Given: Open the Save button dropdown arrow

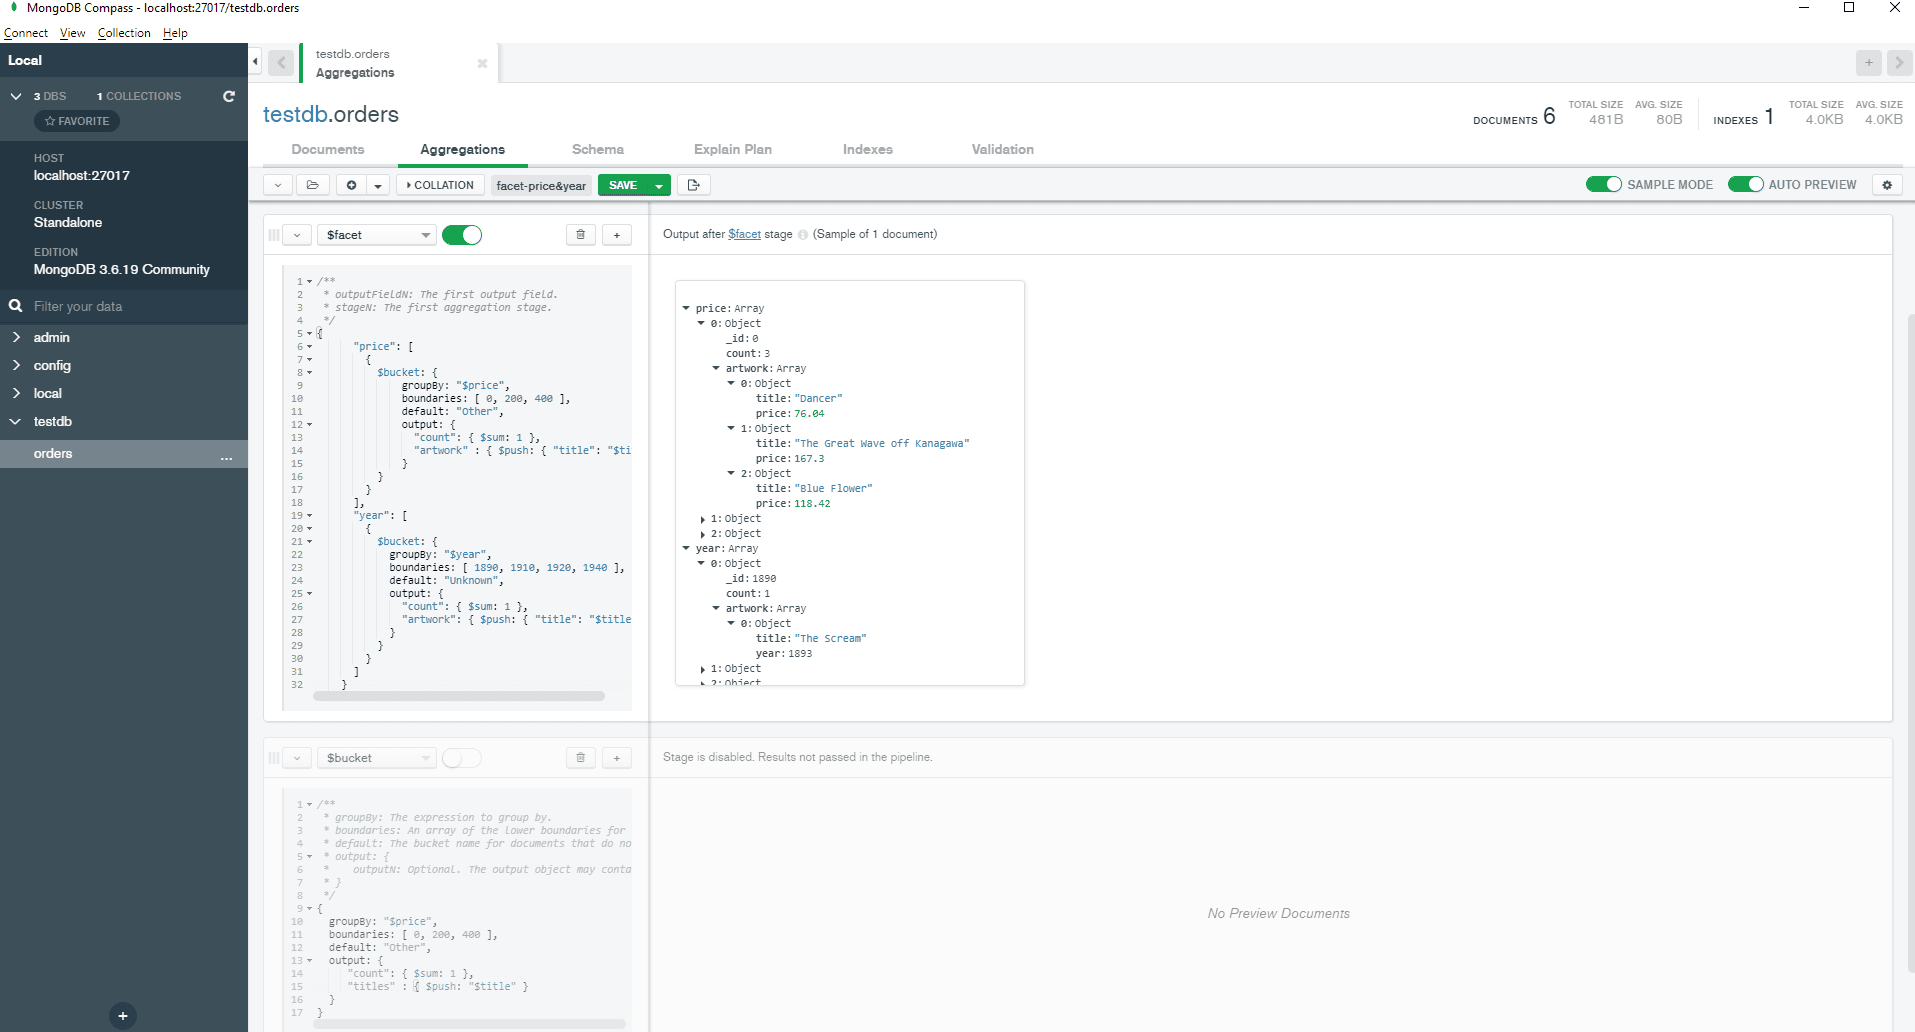Looking at the screenshot, I should pos(659,185).
